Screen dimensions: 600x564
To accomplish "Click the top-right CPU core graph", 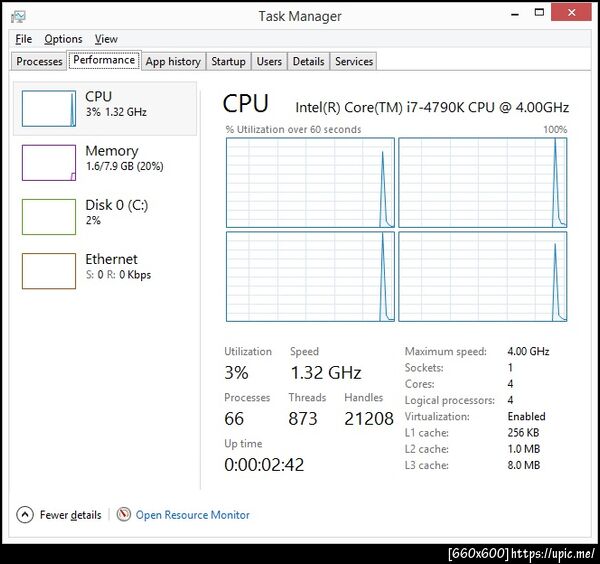I will point(483,183).
